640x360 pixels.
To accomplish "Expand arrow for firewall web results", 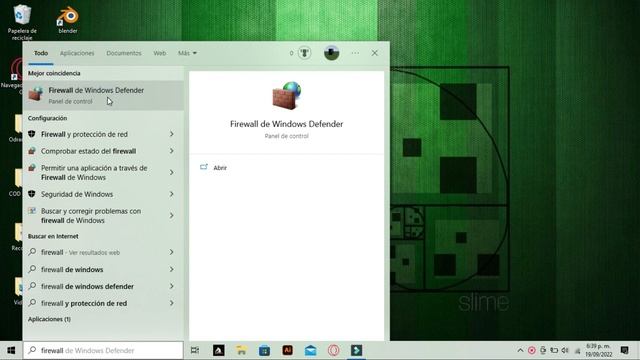I will (171, 252).
